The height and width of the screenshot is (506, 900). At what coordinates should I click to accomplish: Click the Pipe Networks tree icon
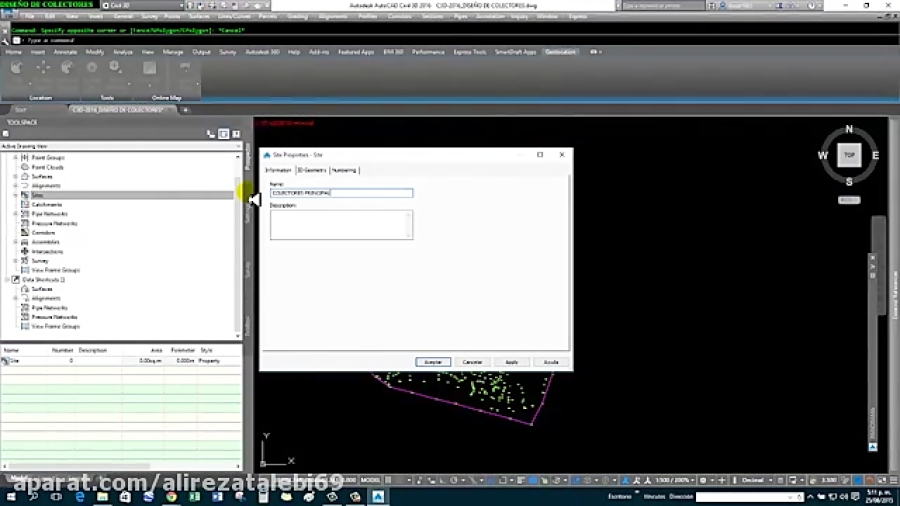(x=25, y=214)
